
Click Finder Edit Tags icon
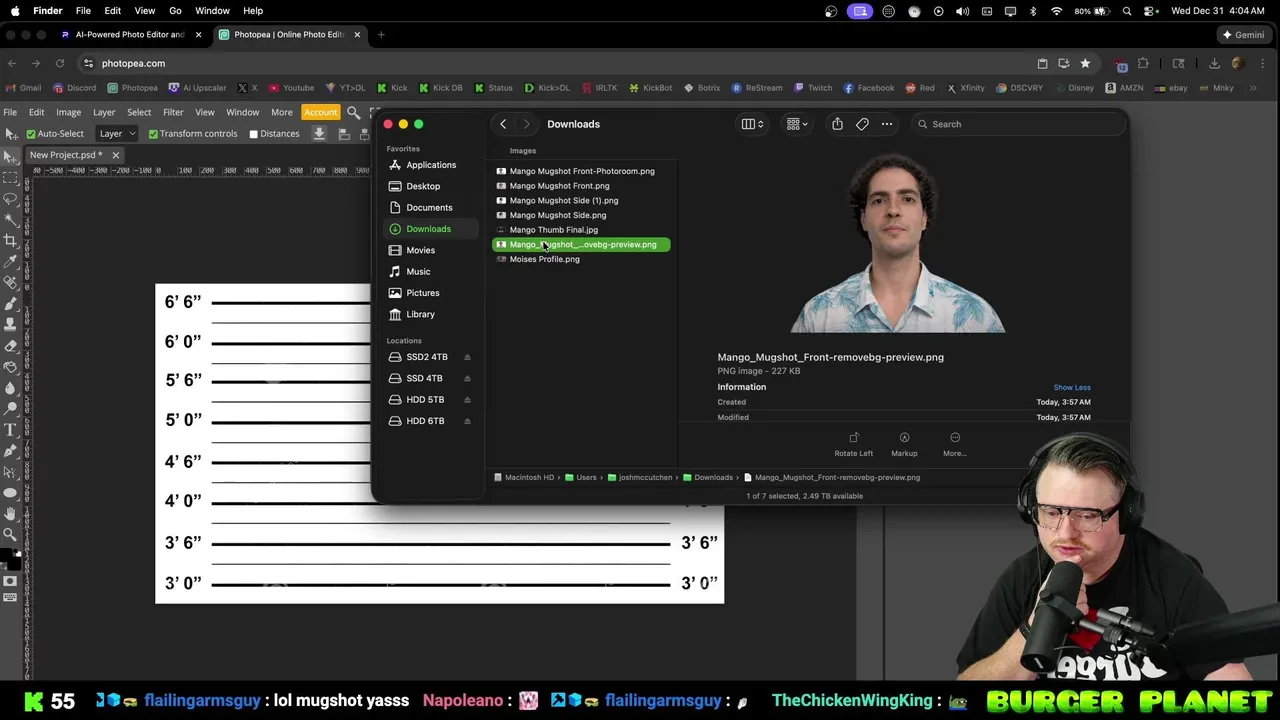862,124
